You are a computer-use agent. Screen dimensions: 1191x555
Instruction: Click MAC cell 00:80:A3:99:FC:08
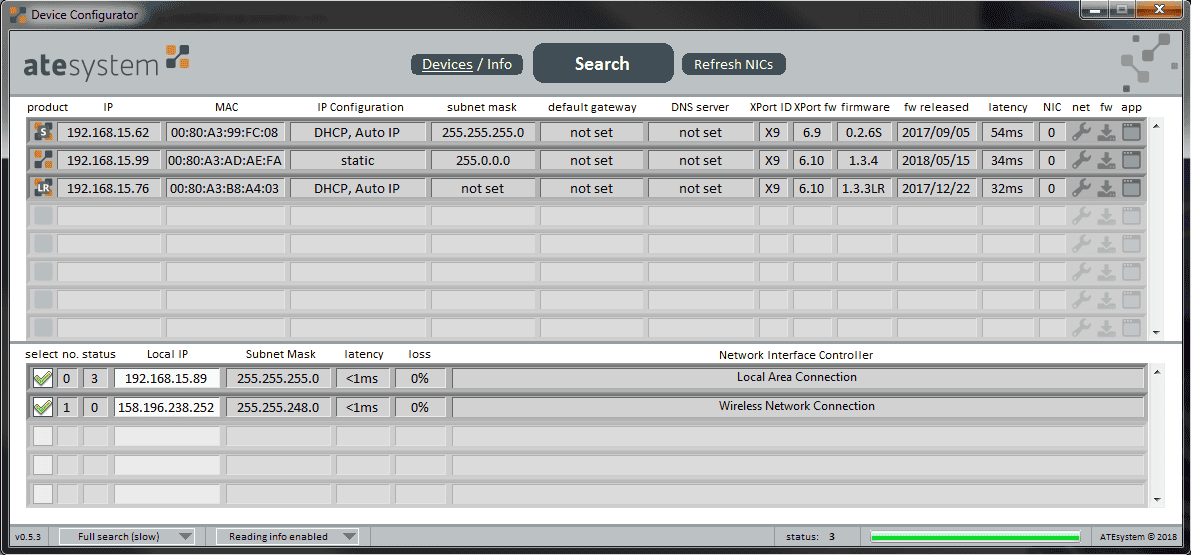226,132
